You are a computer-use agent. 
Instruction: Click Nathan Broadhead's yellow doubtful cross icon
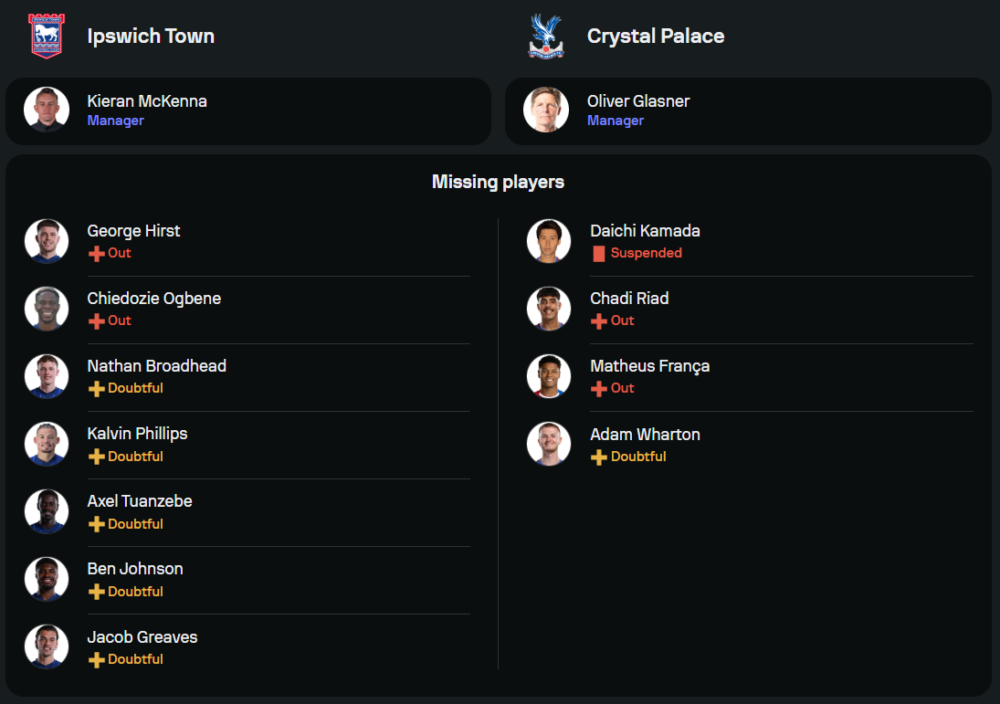coord(96,389)
